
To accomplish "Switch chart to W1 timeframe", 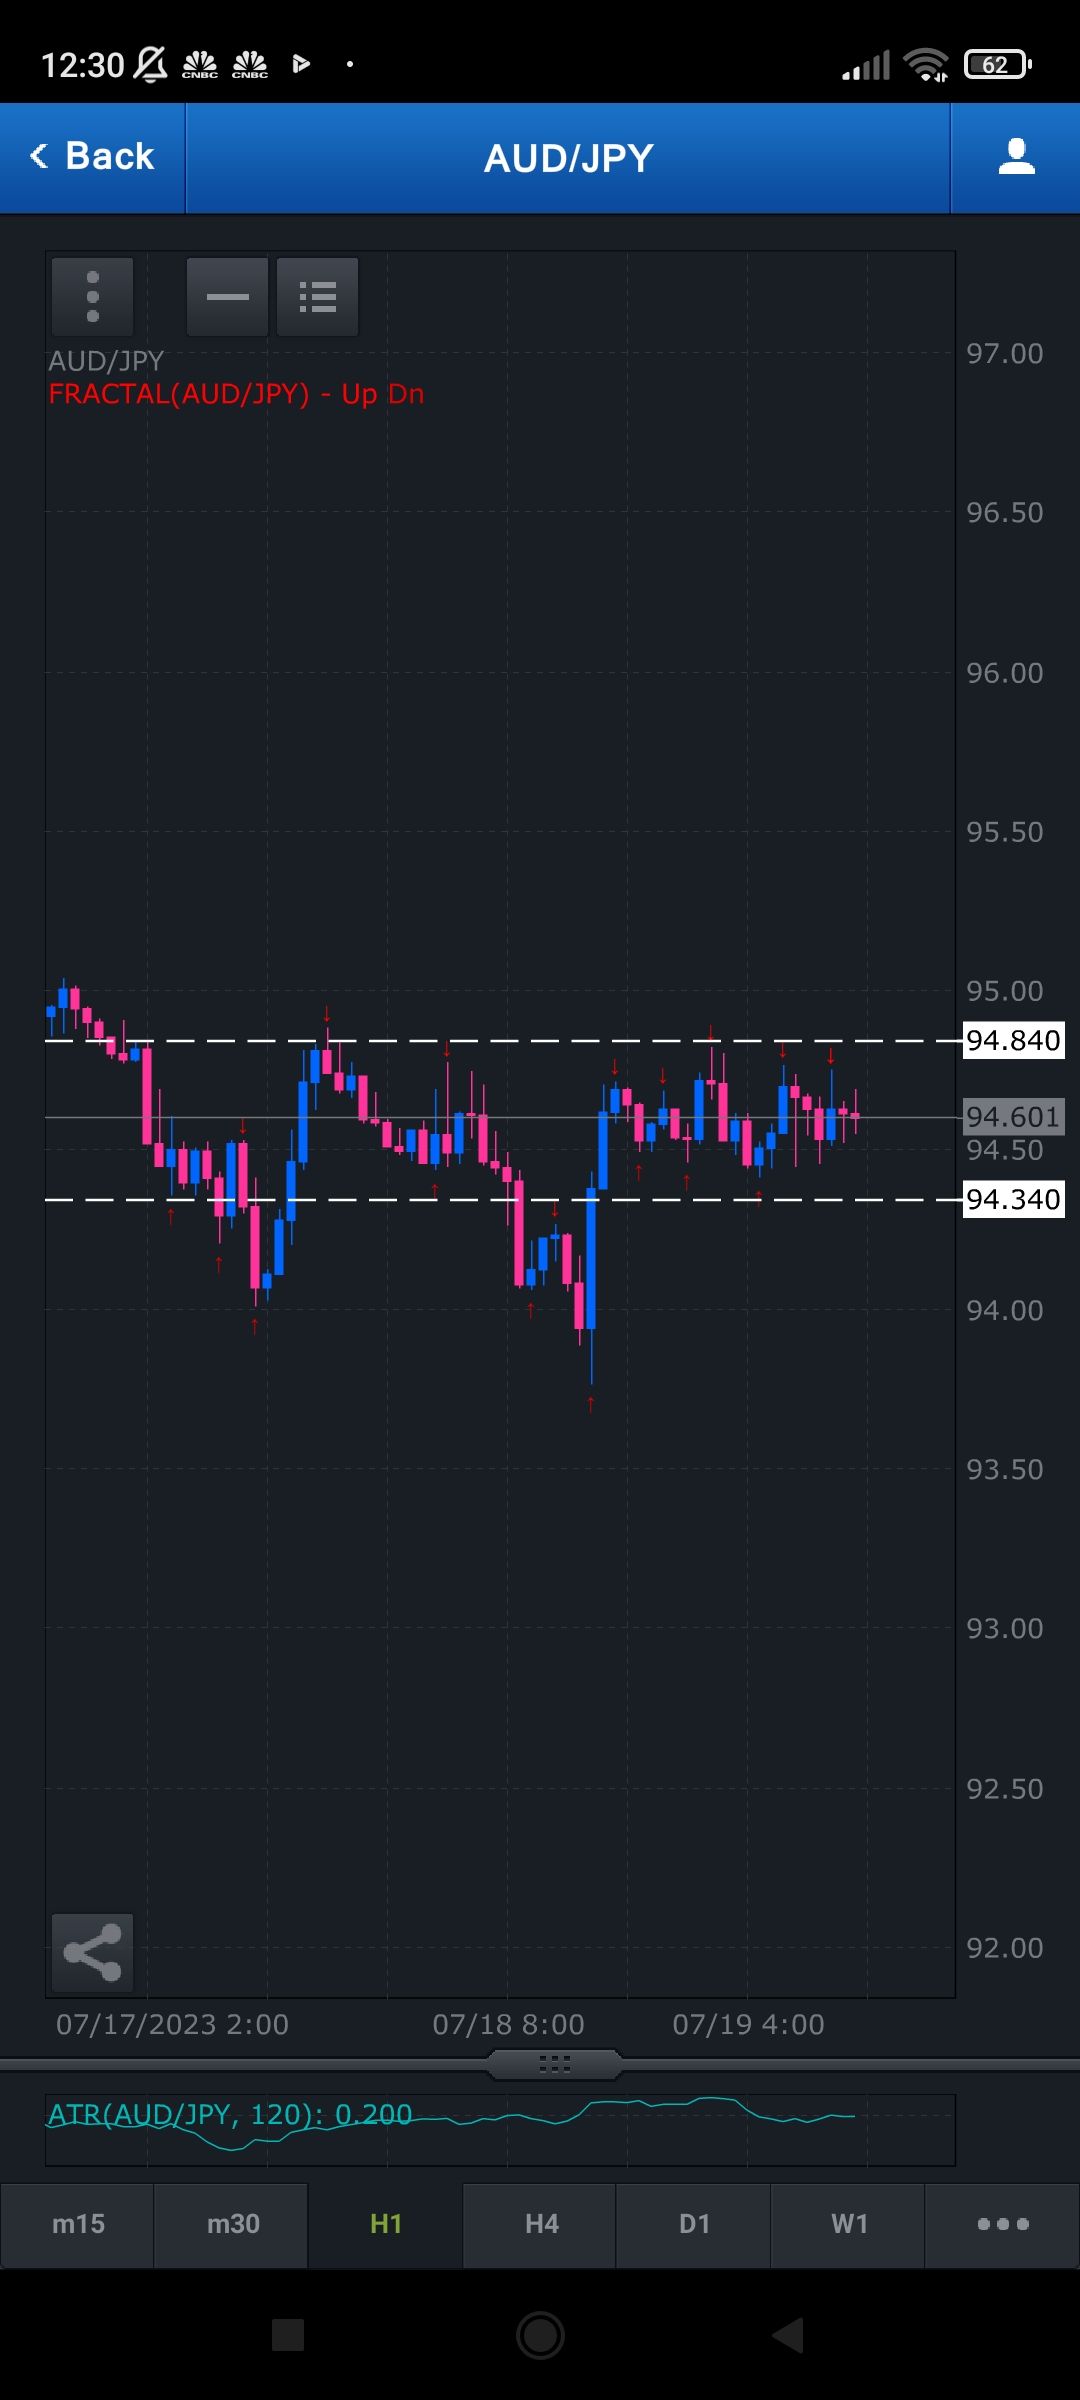I will tap(849, 2223).
